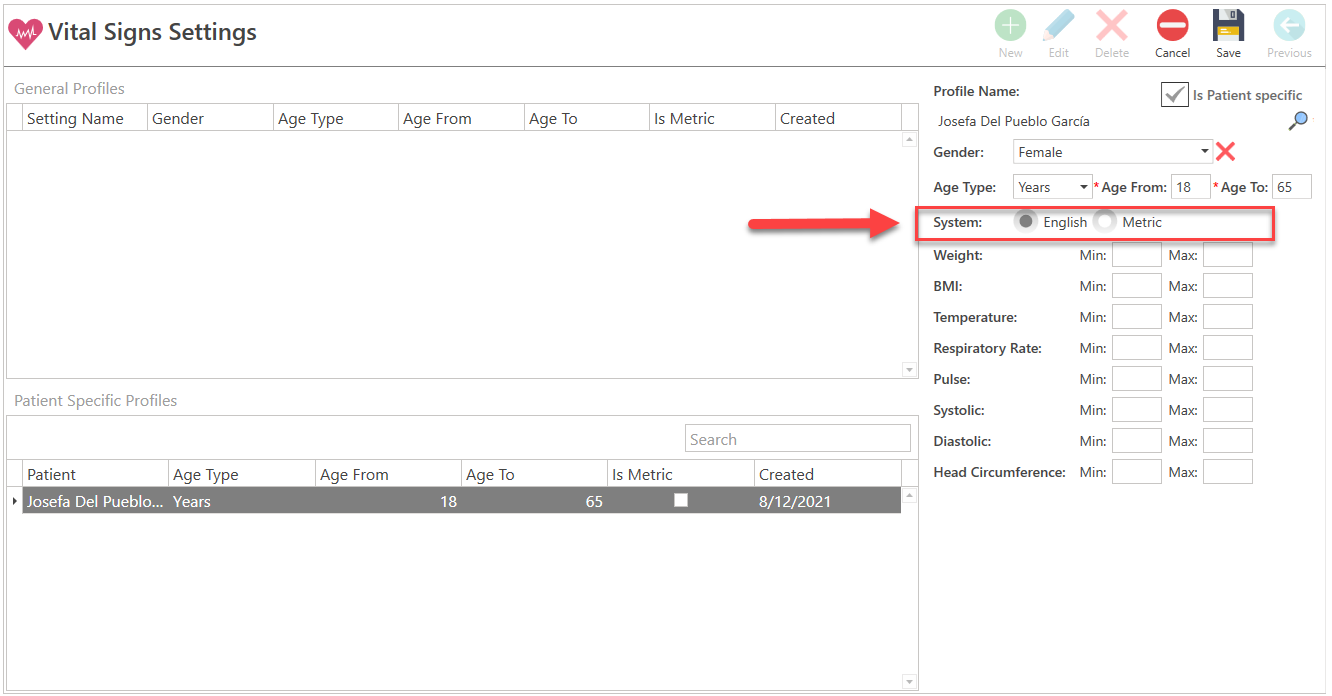Click the Diastolic Max field

coord(1228,441)
